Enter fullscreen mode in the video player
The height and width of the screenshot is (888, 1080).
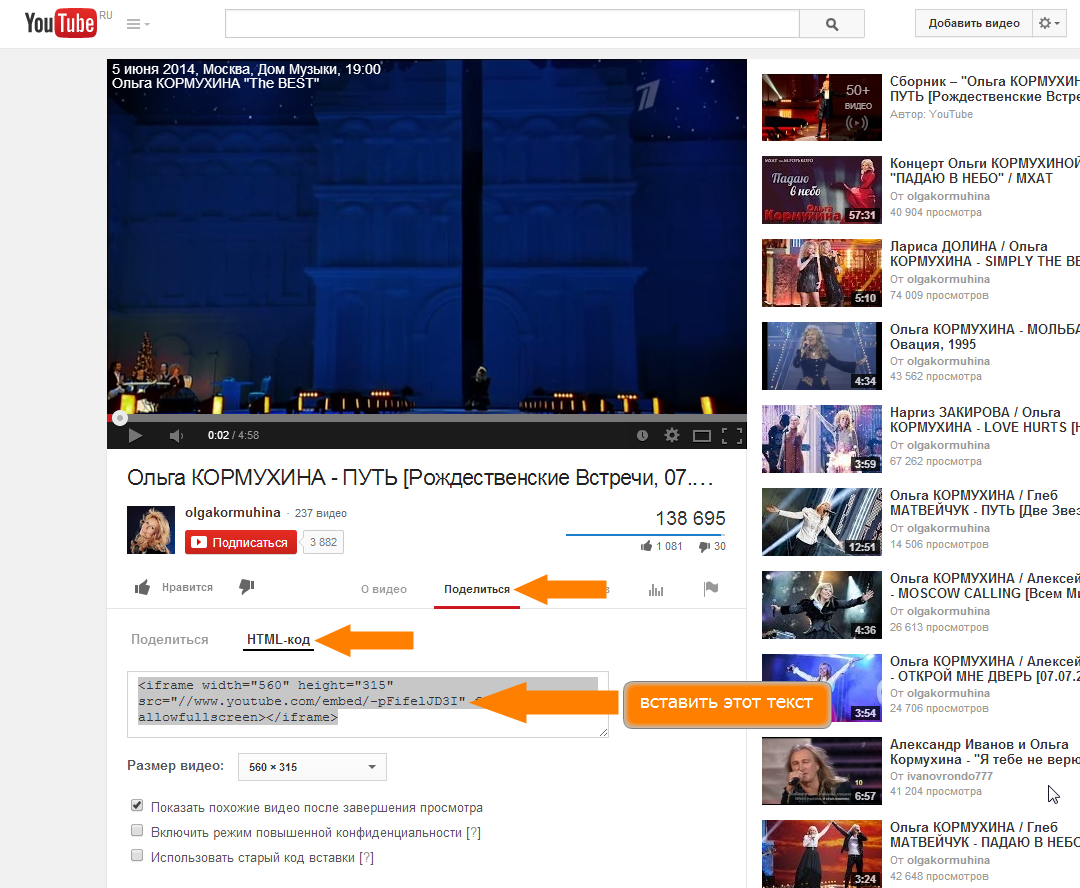click(x=732, y=435)
